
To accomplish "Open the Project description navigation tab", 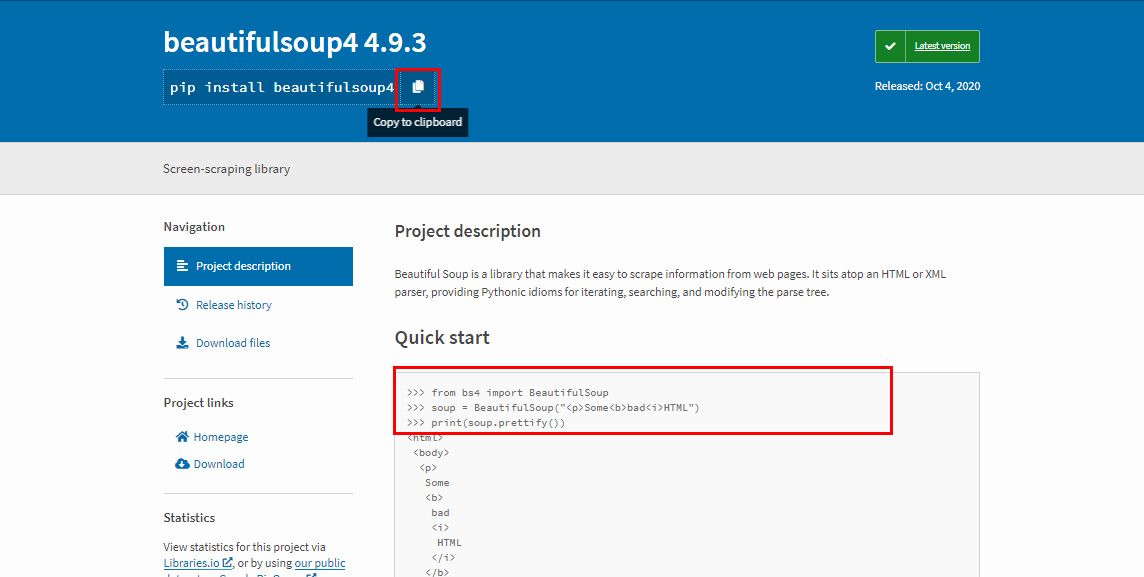I will click(x=258, y=266).
